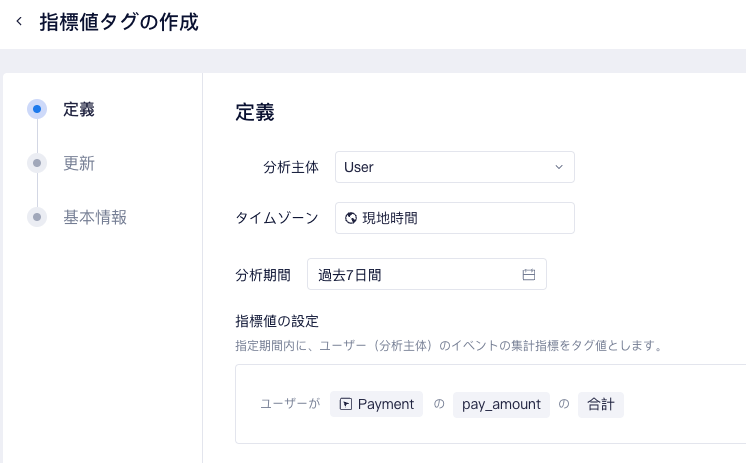This screenshot has height=463, width=746.
Task: Open the calendar icon in 分析期間
Action: point(529,275)
